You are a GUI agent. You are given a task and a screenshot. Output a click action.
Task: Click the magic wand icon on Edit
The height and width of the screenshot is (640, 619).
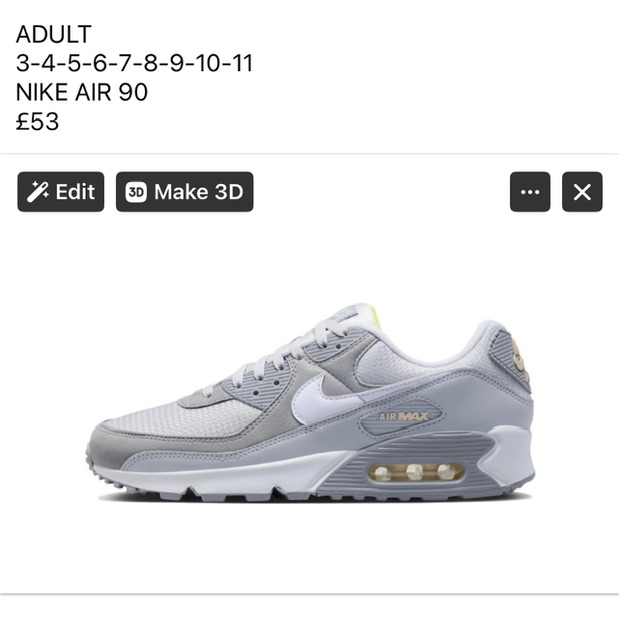point(38,192)
